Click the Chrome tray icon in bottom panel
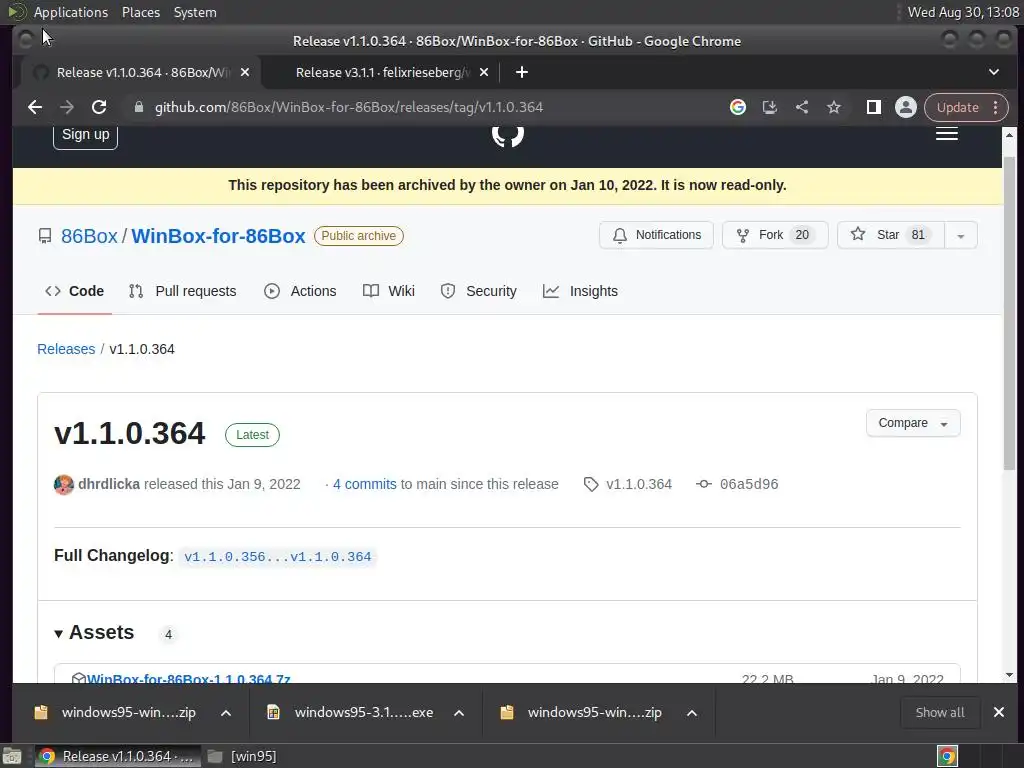1024x768 pixels. pos(948,756)
